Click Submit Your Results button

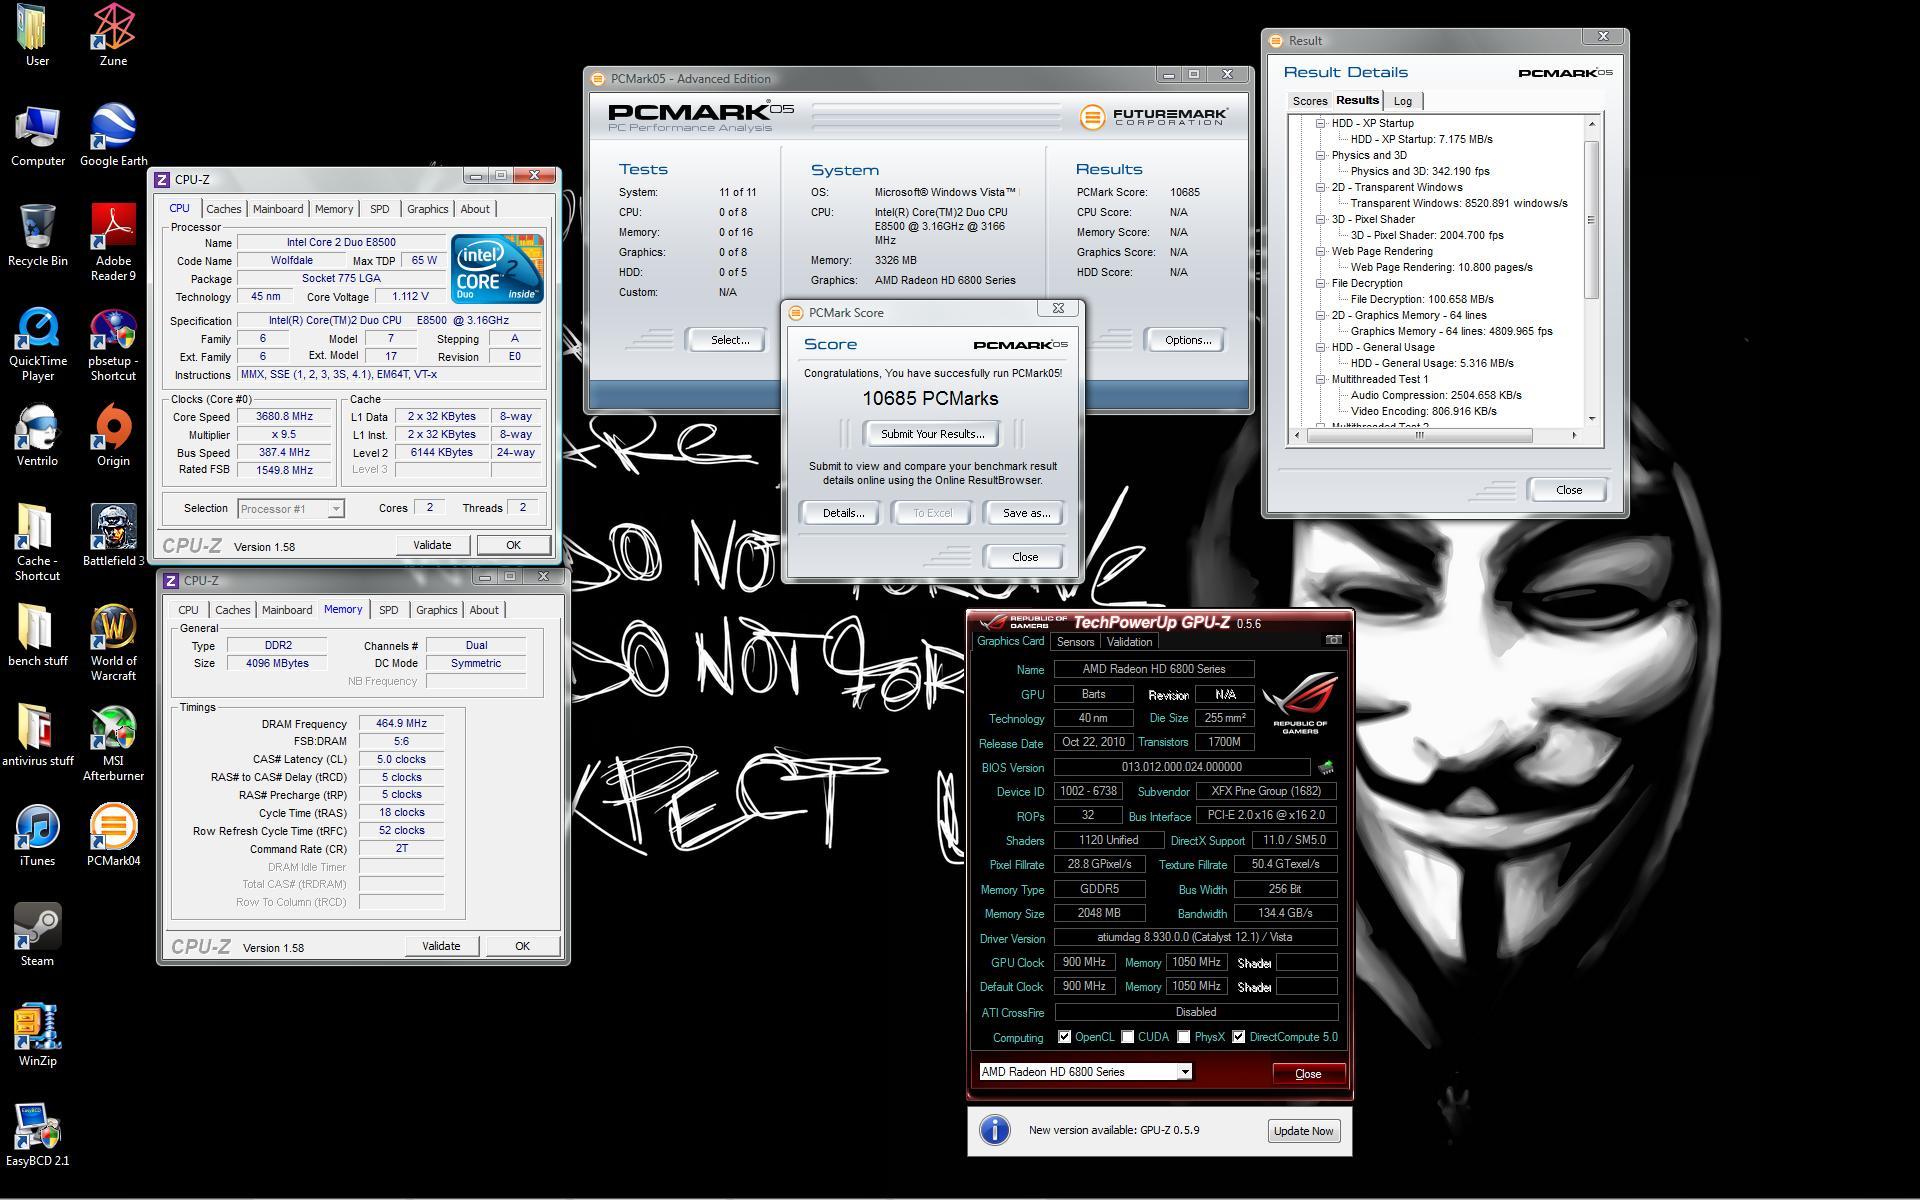click(x=932, y=434)
